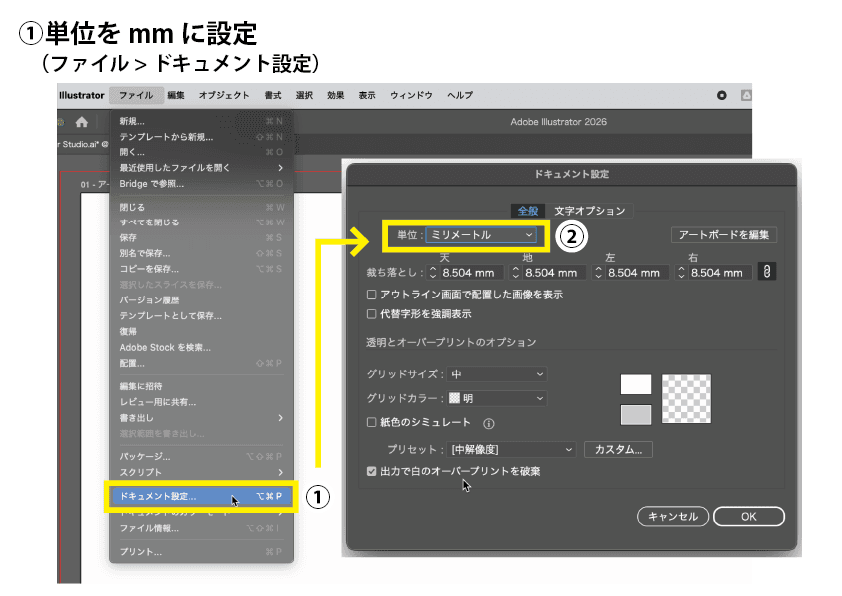Open the 編集 menu

click(176, 96)
